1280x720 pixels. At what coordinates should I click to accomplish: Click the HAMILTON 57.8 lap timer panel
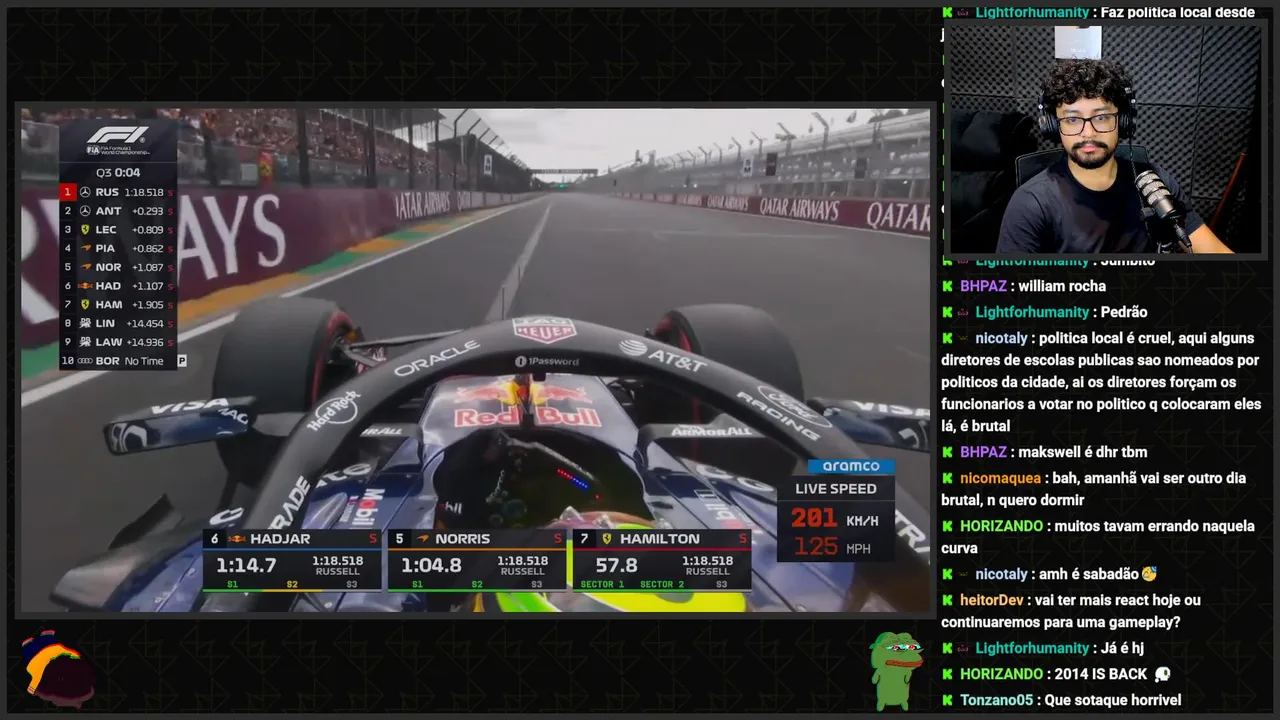[662, 560]
